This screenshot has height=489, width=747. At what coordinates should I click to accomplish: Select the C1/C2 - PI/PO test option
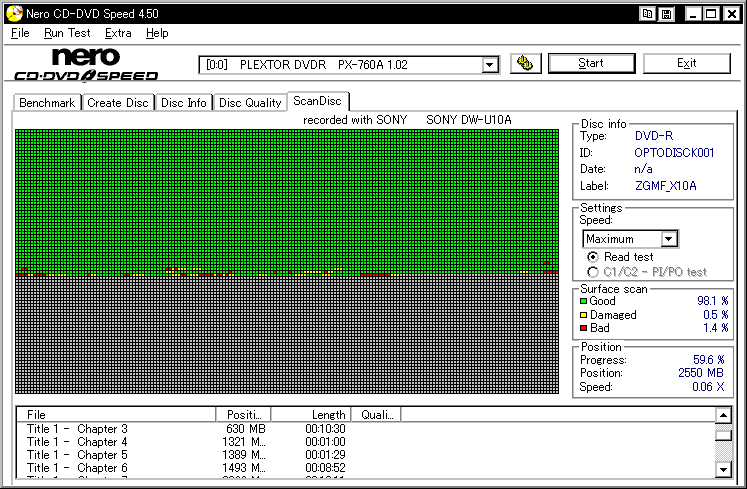593,272
